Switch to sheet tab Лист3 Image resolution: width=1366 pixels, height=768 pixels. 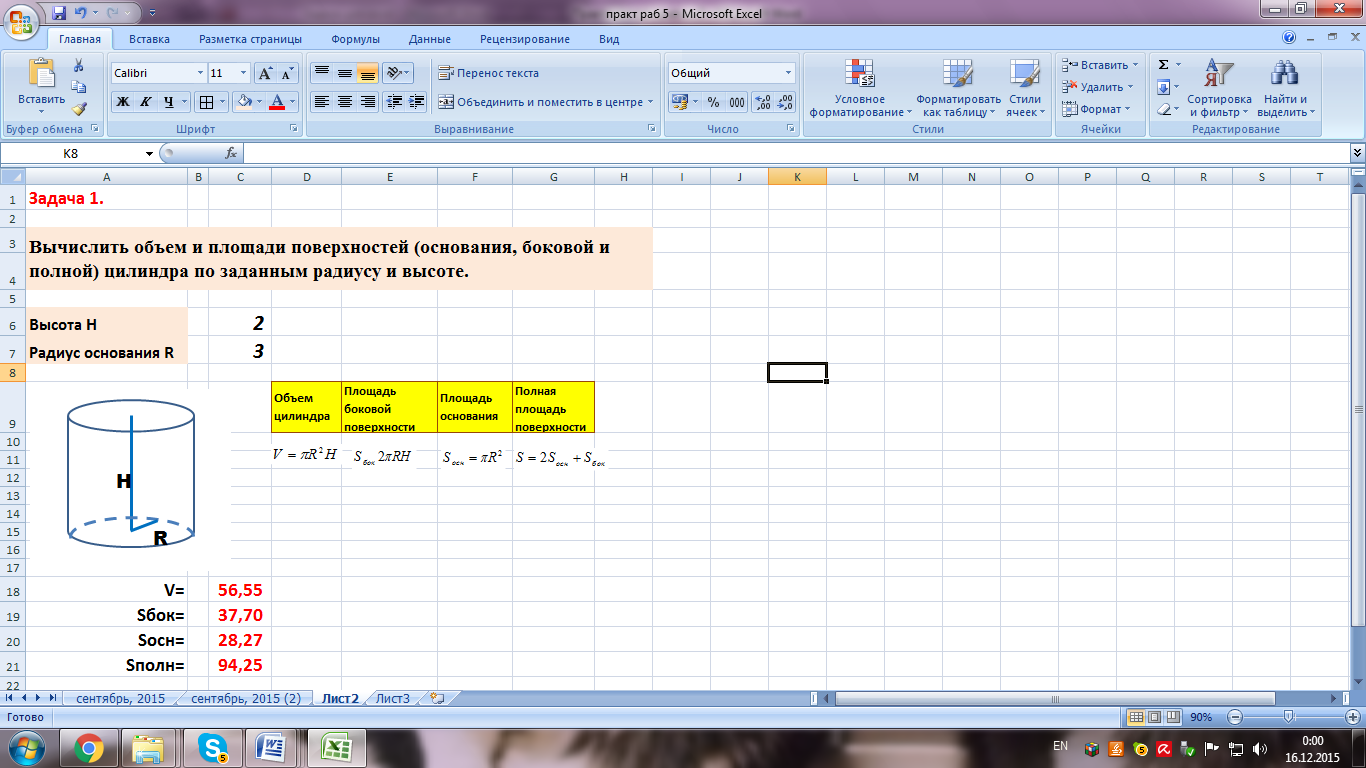coord(392,699)
